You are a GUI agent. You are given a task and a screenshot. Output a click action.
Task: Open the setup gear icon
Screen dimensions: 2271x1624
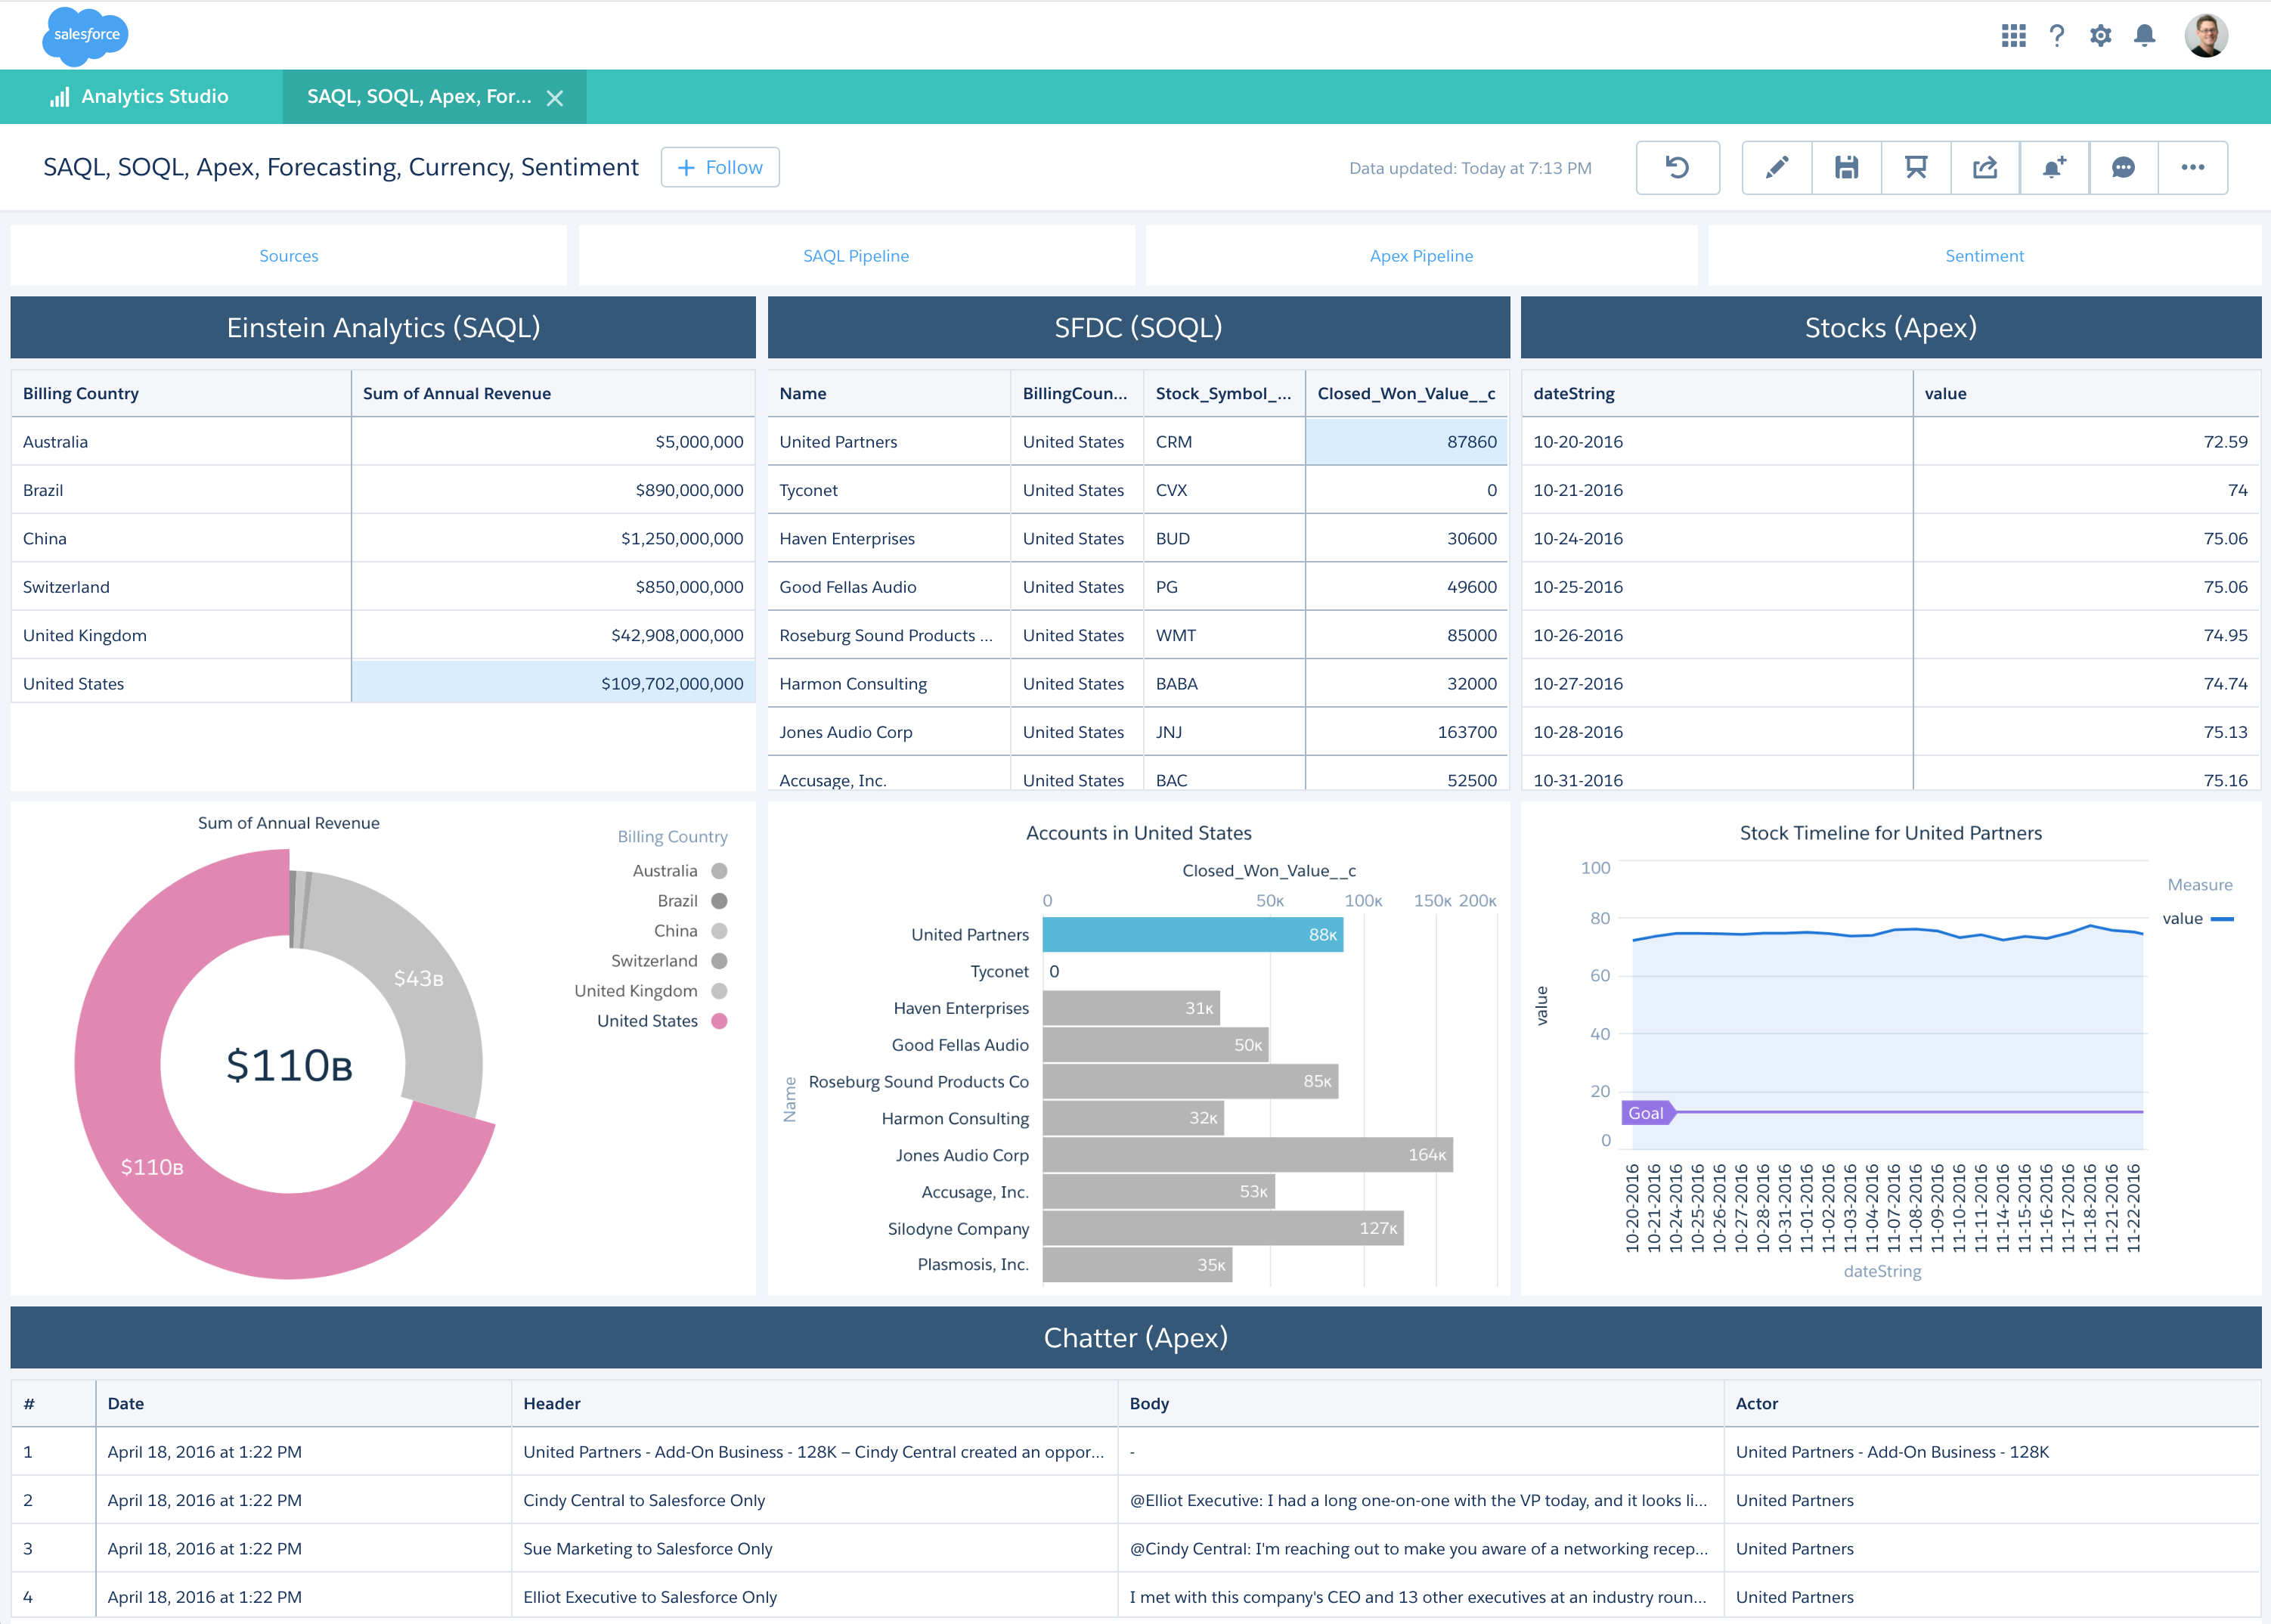coord(2100,36)
